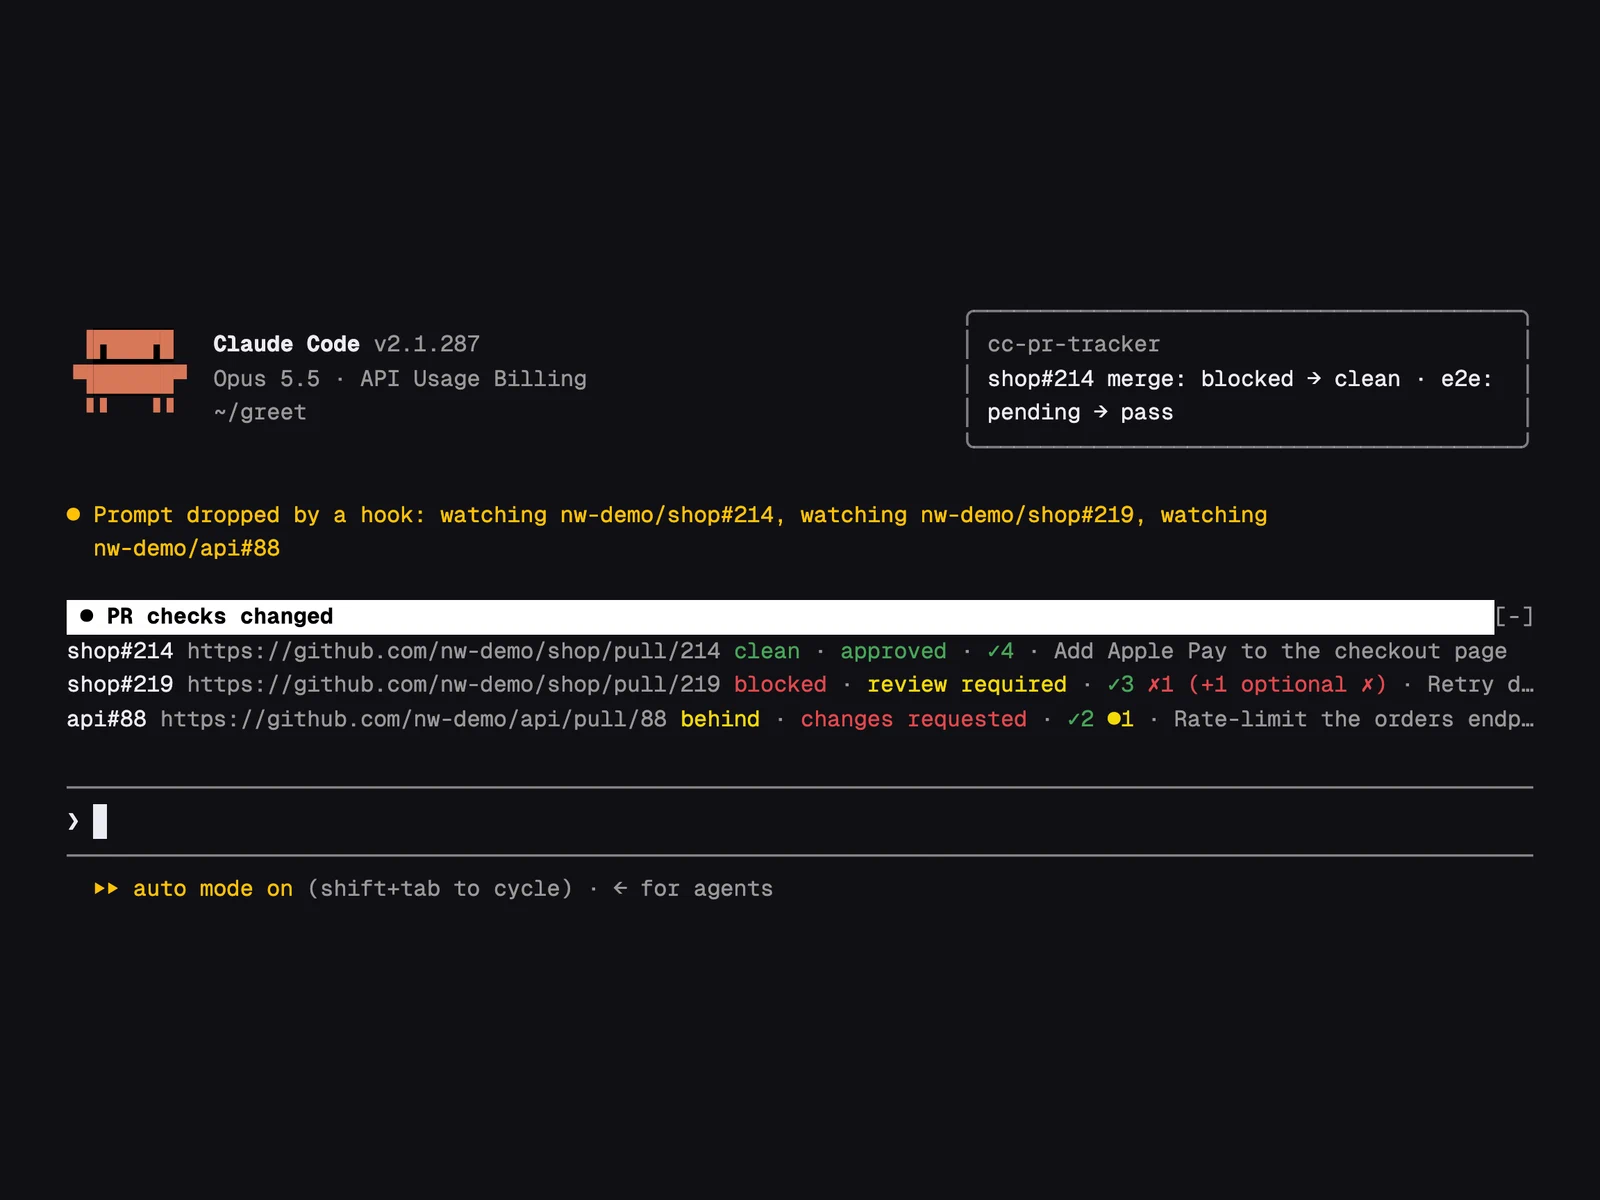Click the nw-demo/api#88 watching text
1600x1200 pixels.
pyautogui.click(x=187, y=548)
